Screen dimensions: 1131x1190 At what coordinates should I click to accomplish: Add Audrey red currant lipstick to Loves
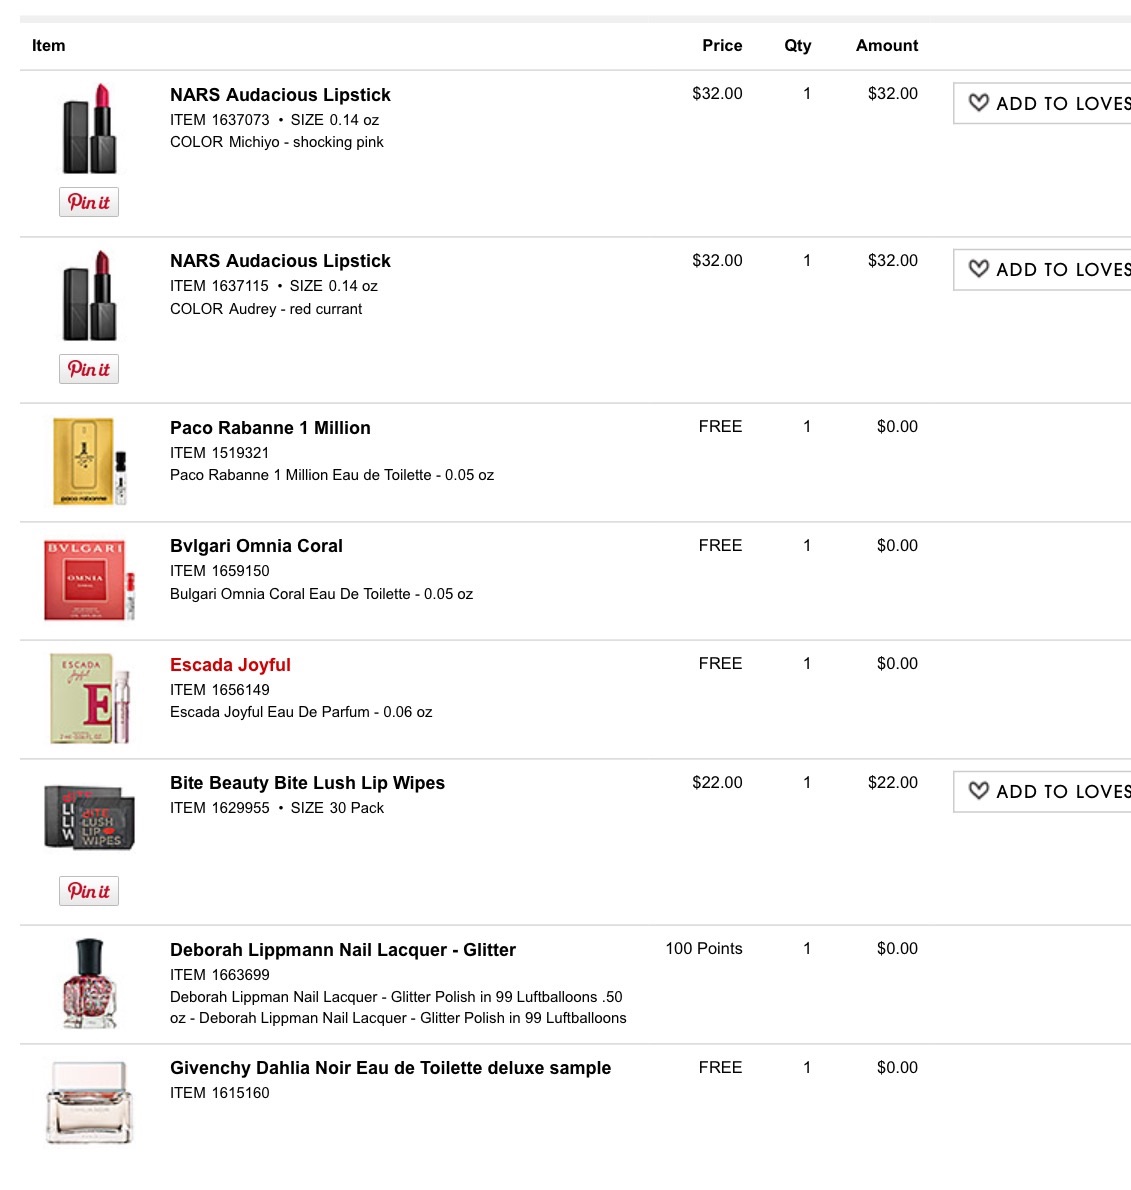pos(1042,269)
